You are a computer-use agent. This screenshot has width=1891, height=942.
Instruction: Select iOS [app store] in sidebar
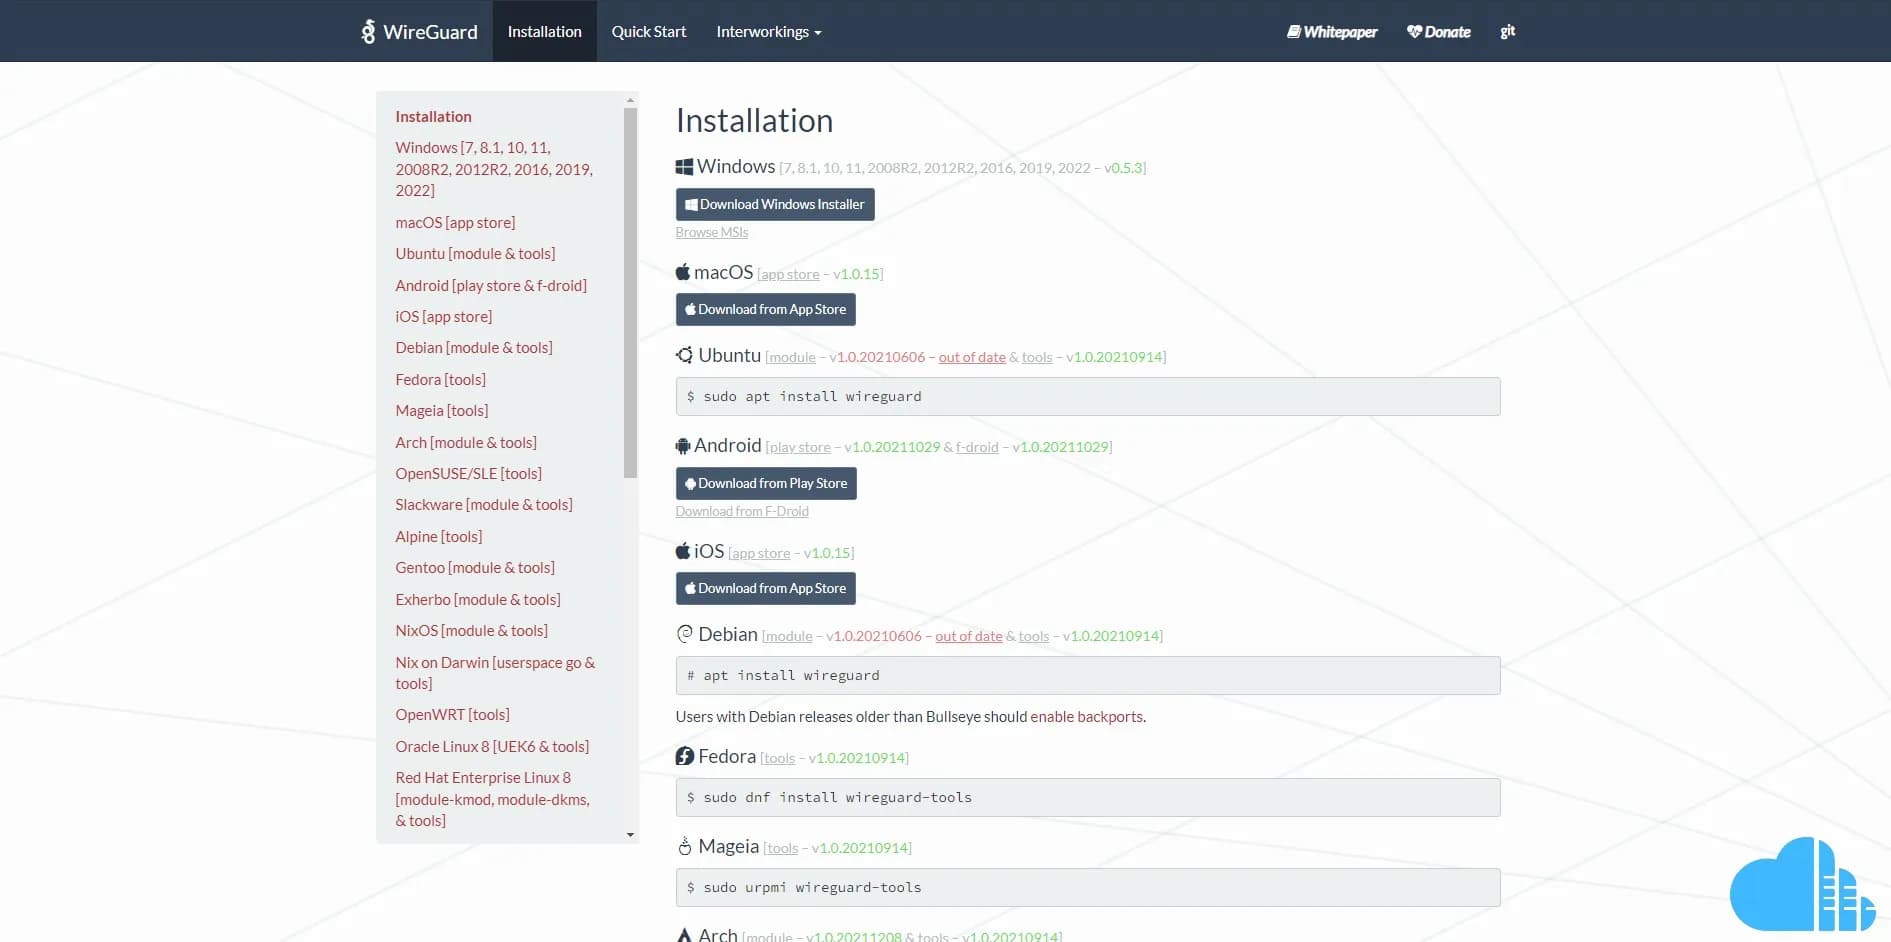443,316
